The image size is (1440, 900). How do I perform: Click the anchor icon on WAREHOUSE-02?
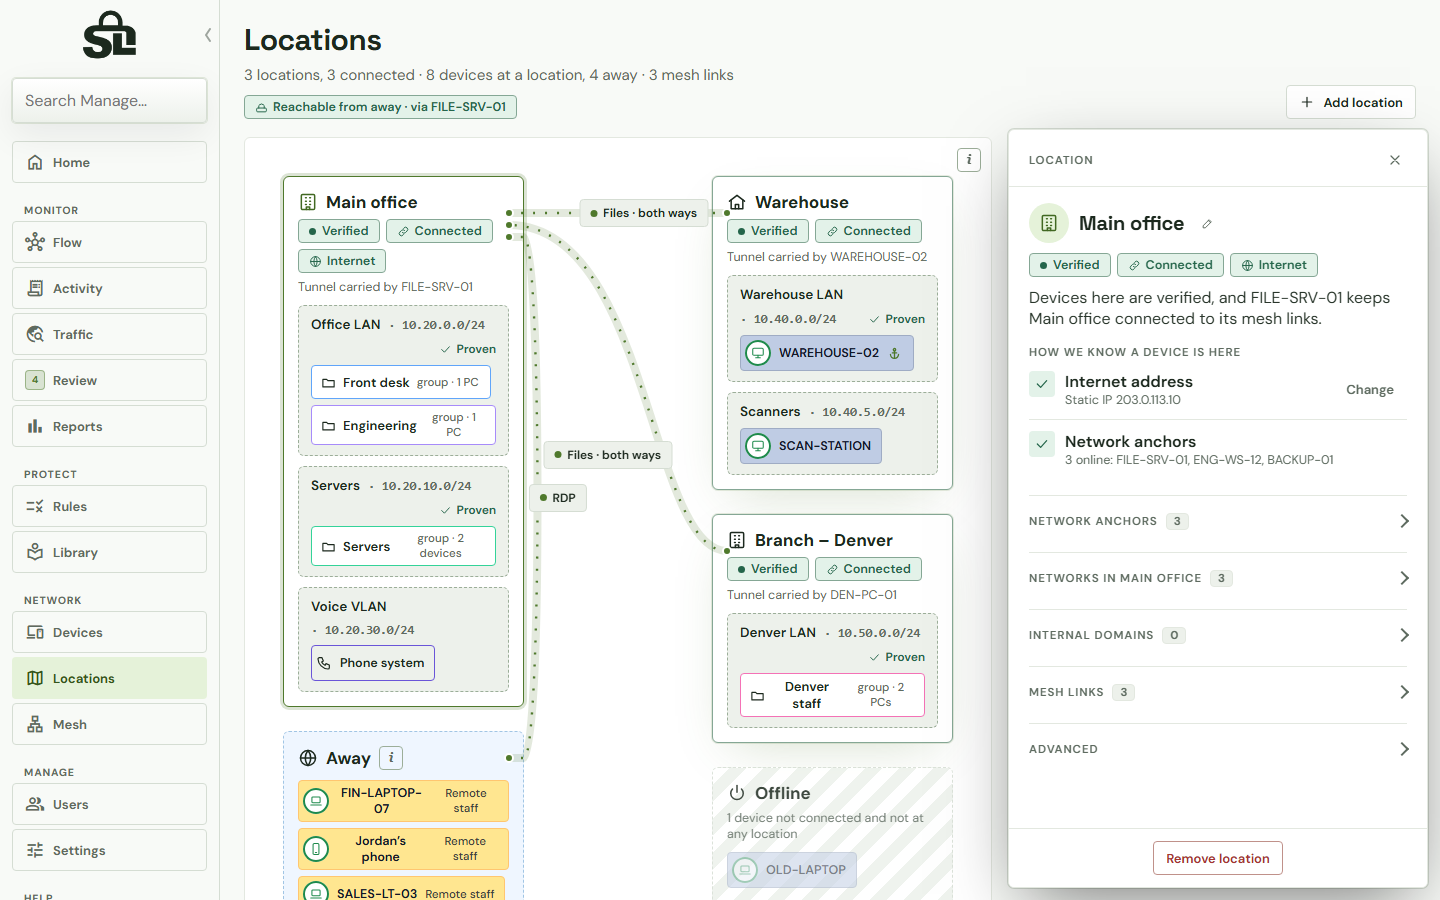[x=895, y=353]
